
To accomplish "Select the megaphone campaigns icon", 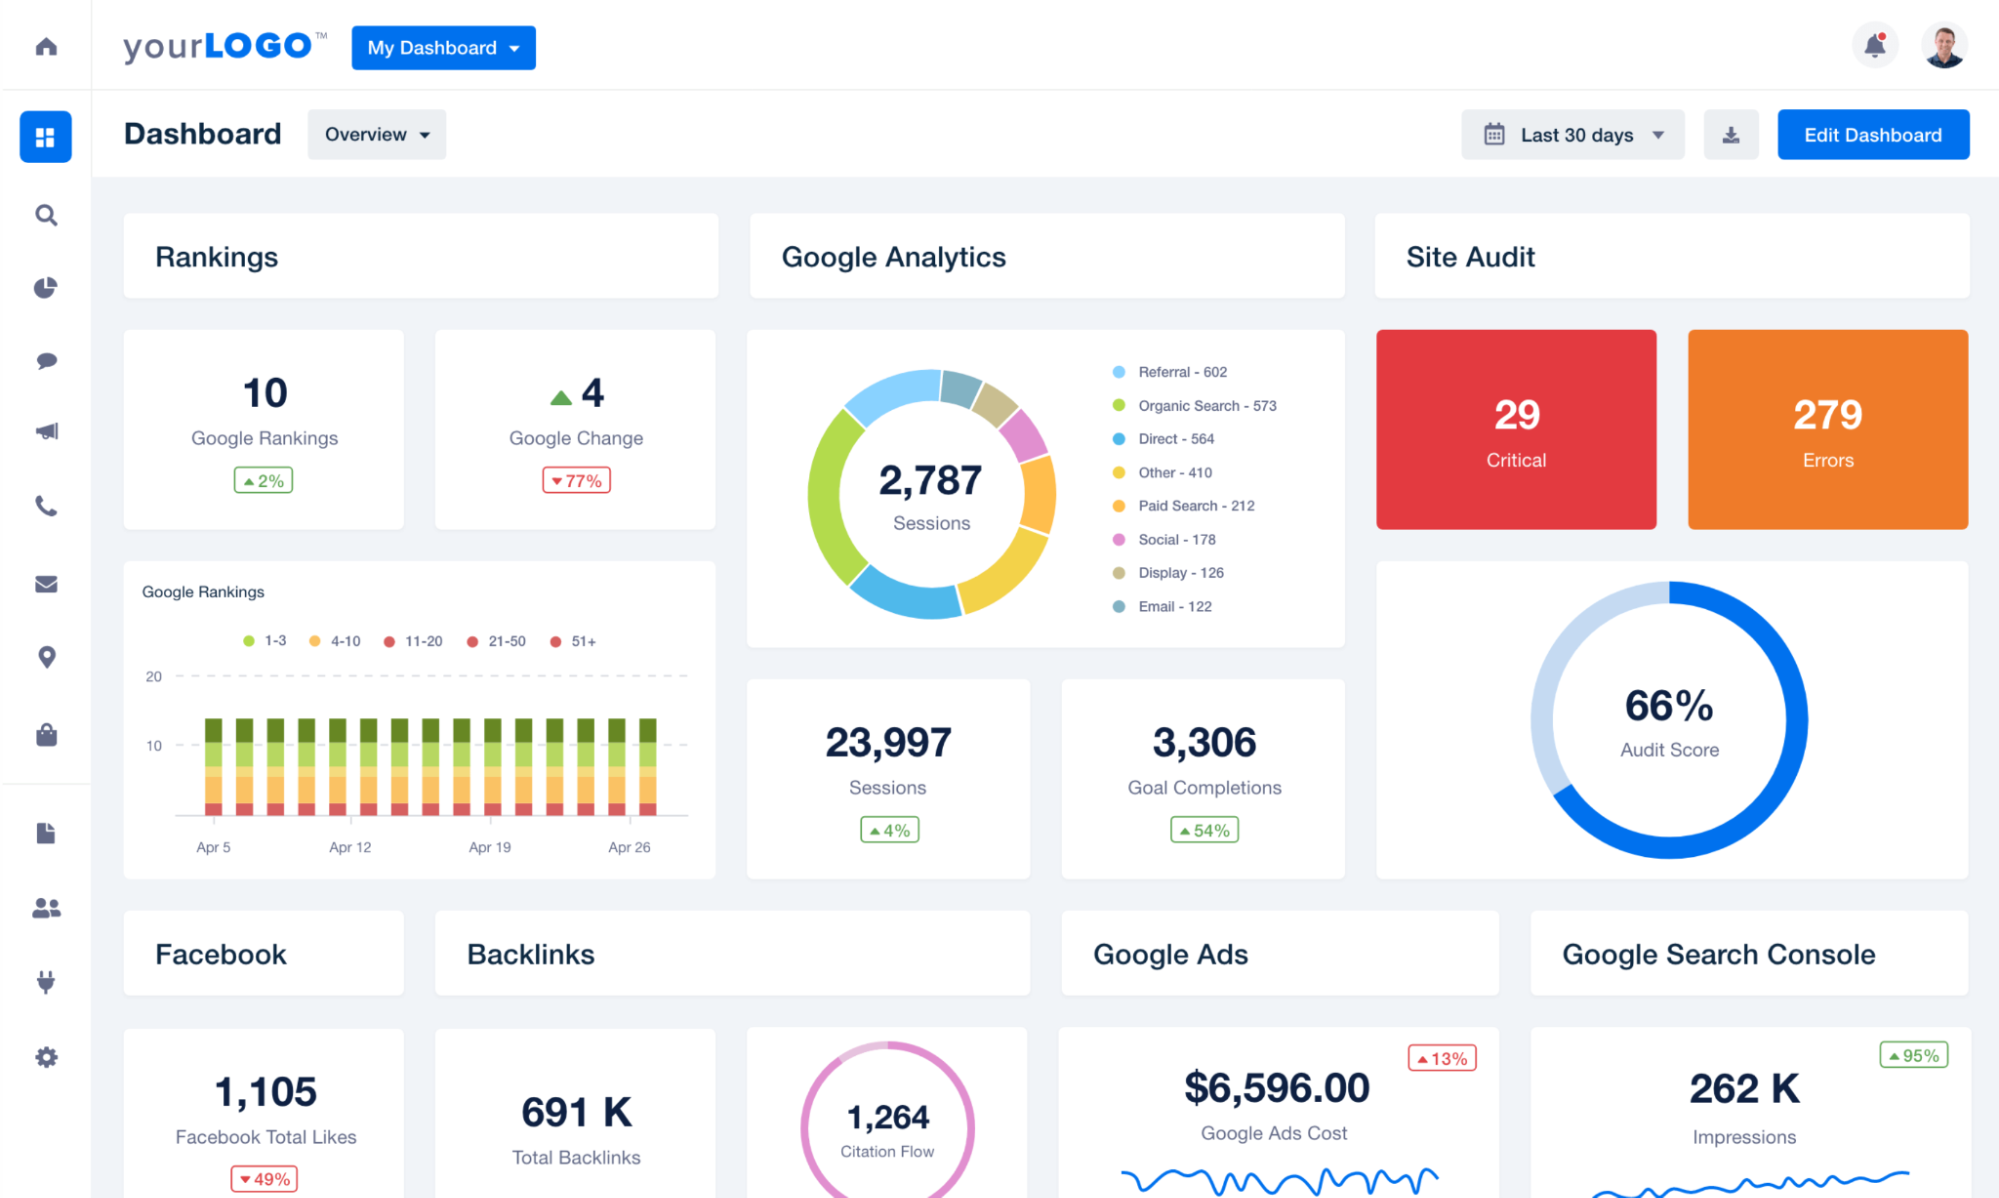I will (45, 430).
